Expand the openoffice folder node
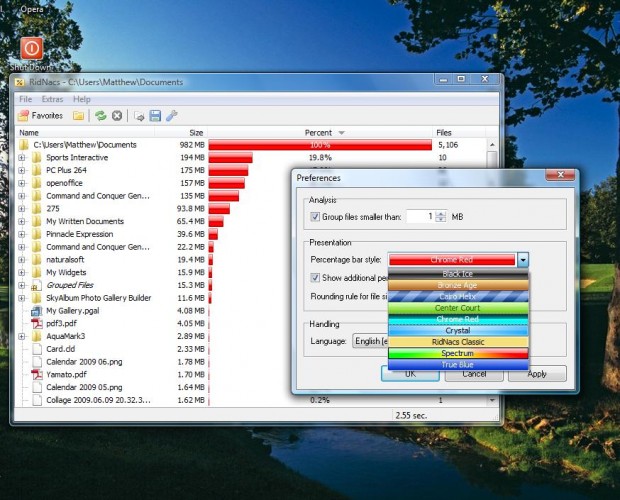 [x=22, y=183]
